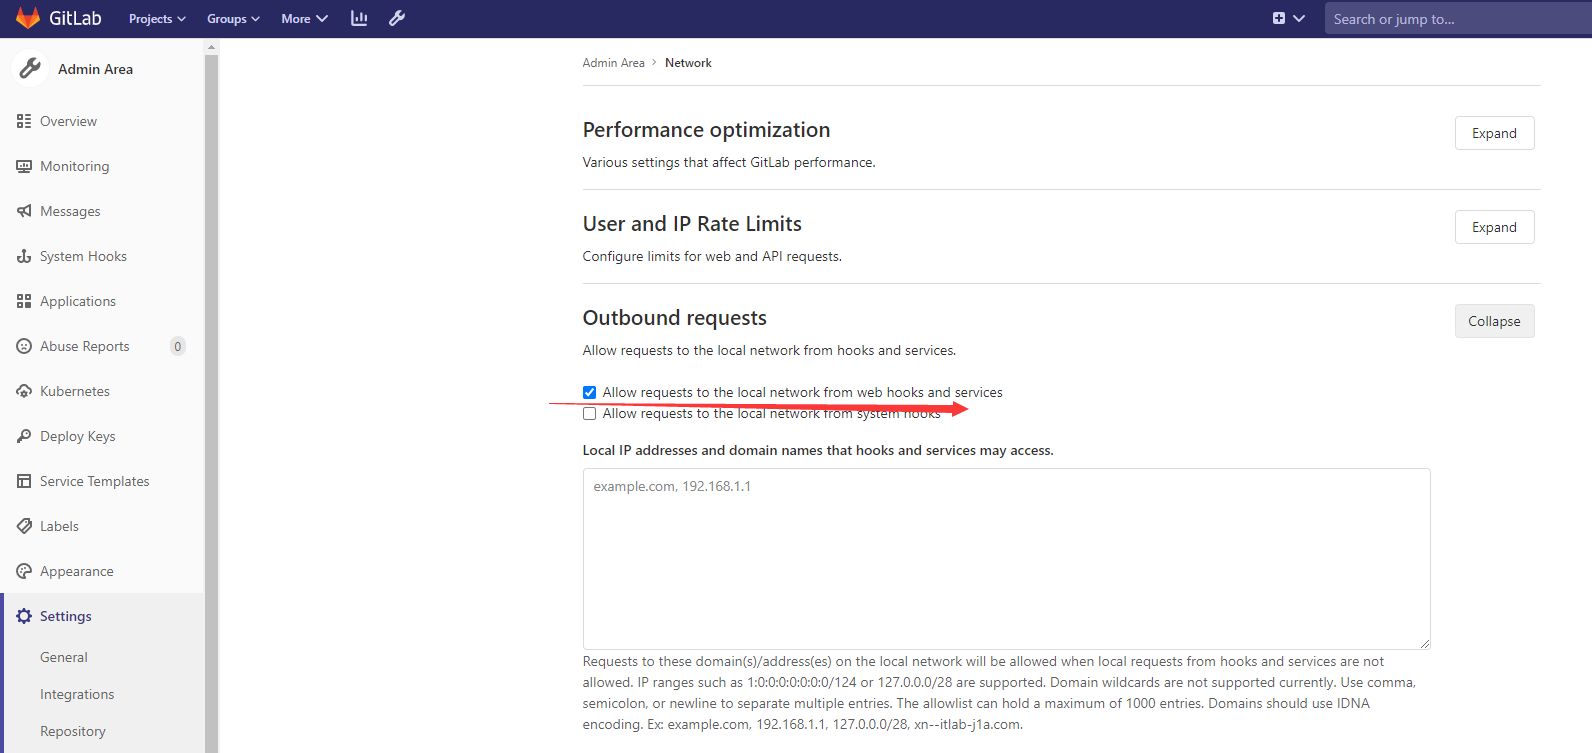Click the new item plus icon
The image size is (1592, 753).
pyautogui.click(x=1279, y=18)
